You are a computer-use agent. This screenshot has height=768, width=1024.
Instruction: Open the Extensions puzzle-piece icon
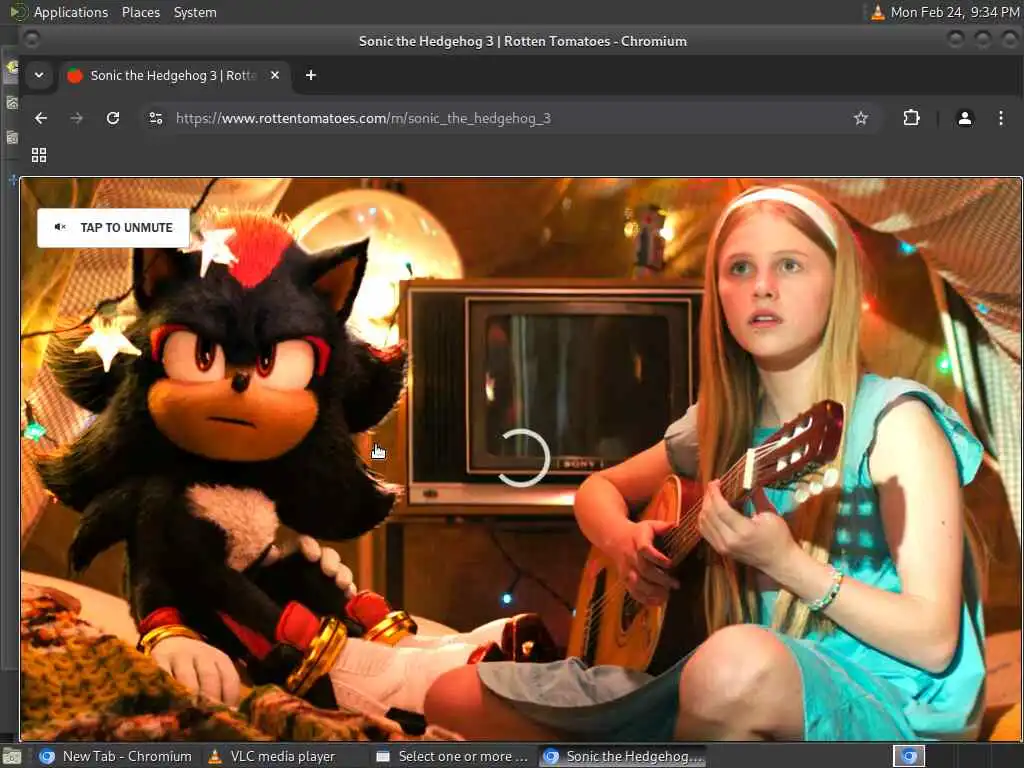pyautogui.click(x=911, y=118)
